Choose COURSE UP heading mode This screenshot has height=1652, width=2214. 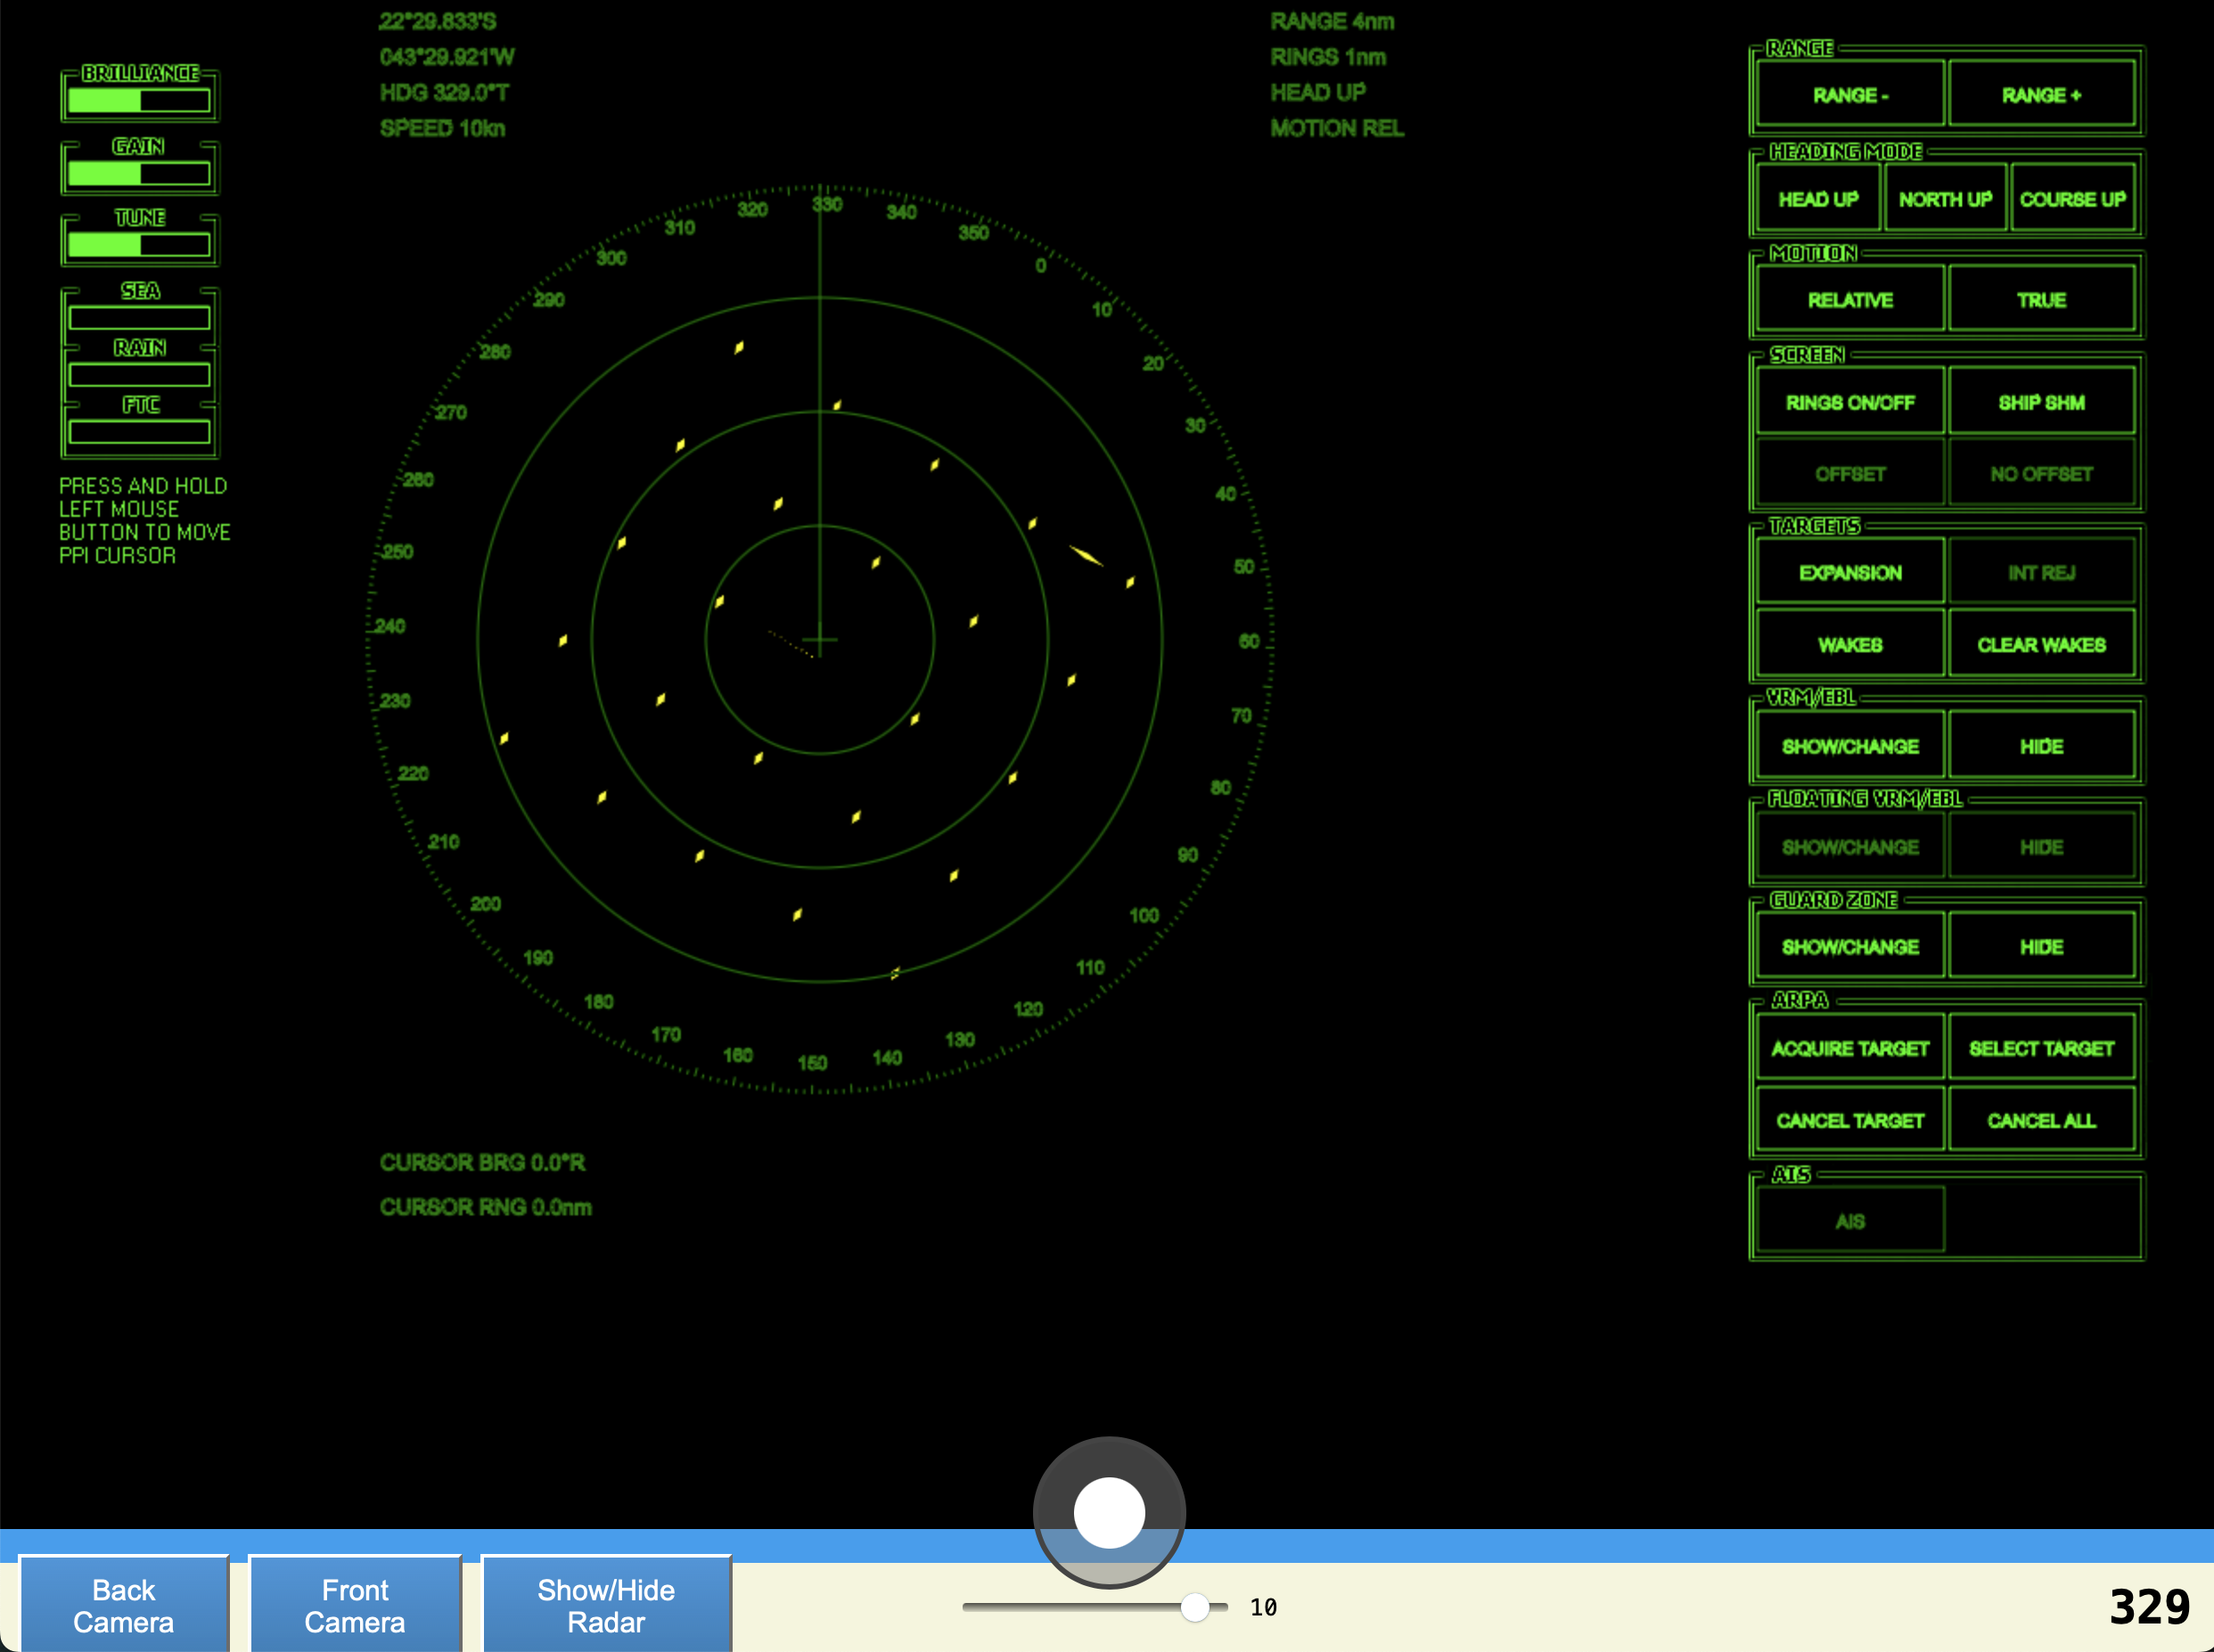[x=2072, y=199]
